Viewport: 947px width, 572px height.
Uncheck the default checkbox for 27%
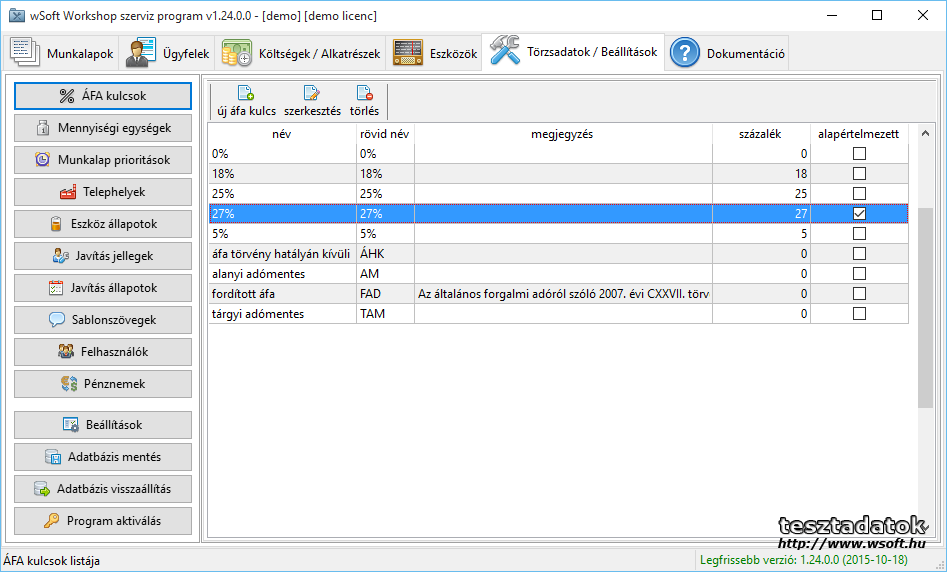point(859,214)
